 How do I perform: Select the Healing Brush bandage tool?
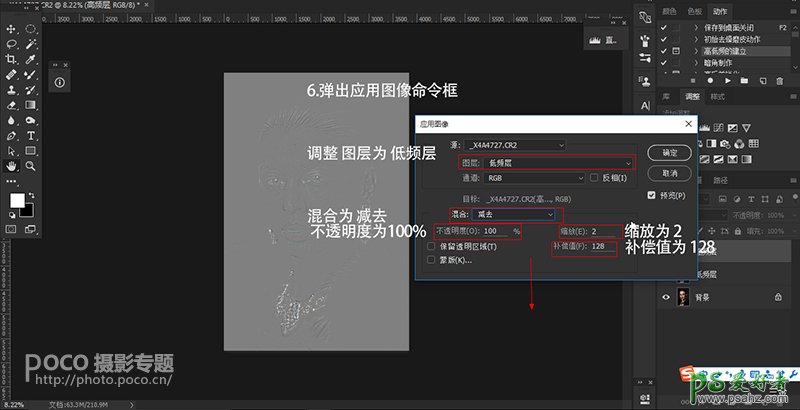pyautogui.click(x=11, y=74)
